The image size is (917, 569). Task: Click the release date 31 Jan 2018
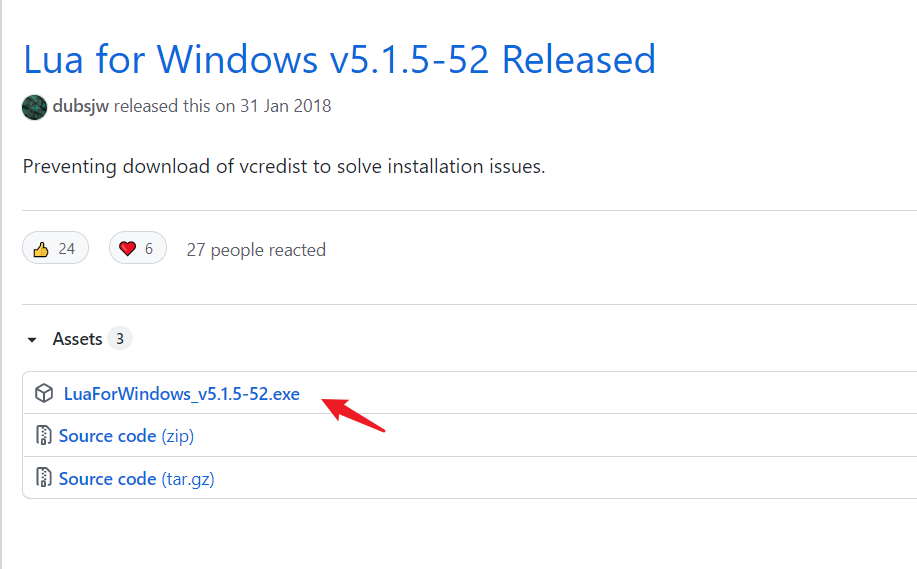pyautogui.click(x=285, y=106)
